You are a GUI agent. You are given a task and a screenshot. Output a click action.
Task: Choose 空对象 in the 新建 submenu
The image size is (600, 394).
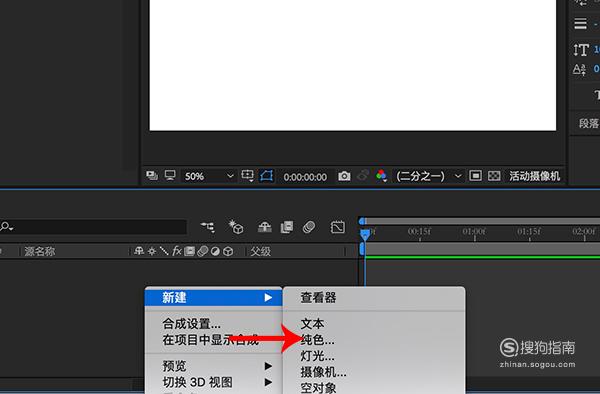pyautogui.click(x=318, y=387)
